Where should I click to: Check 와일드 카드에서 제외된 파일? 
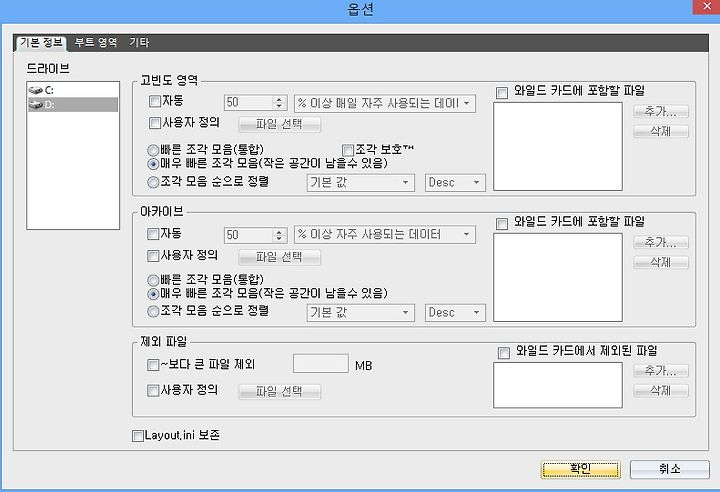[x=504, y=353]
